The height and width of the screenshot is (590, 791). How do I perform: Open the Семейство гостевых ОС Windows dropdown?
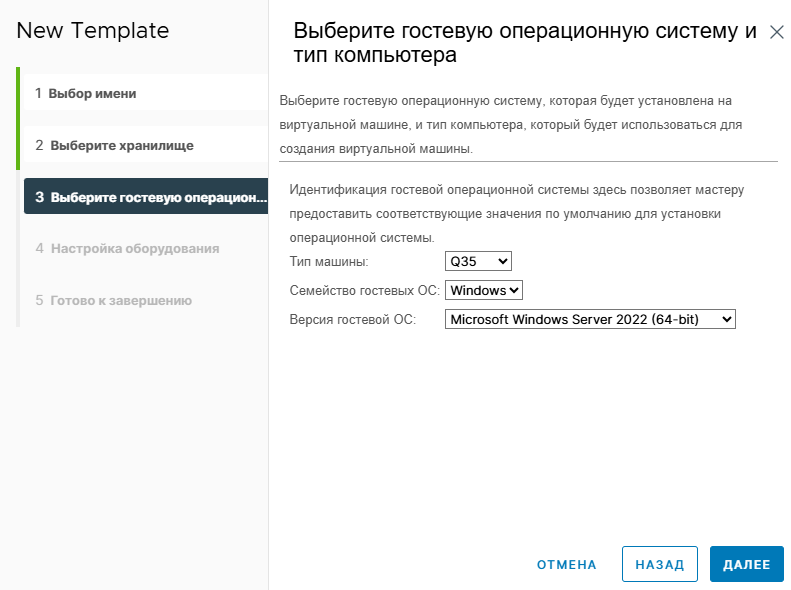point(484,290)
